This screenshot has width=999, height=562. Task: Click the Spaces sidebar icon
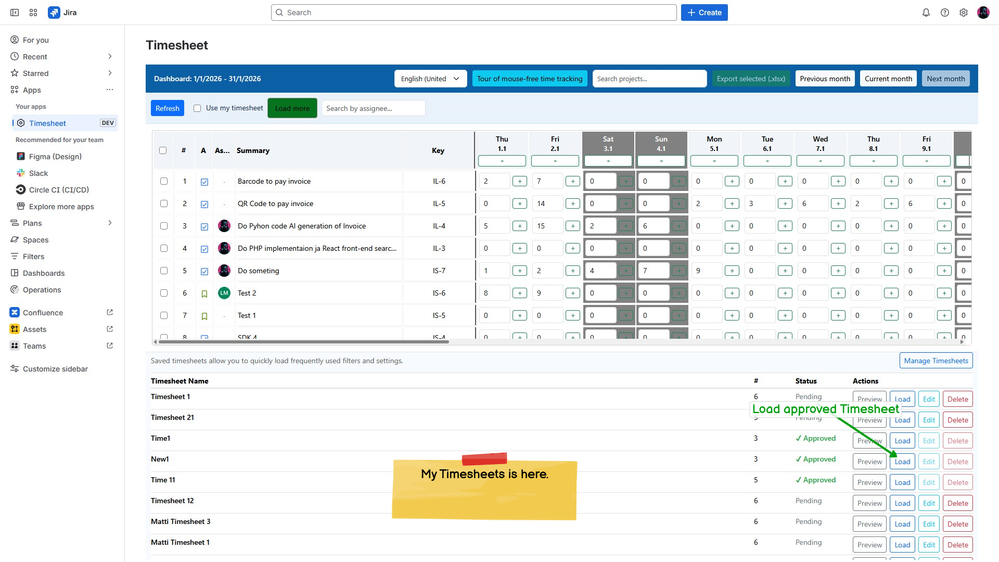click(x=14, y=240)
